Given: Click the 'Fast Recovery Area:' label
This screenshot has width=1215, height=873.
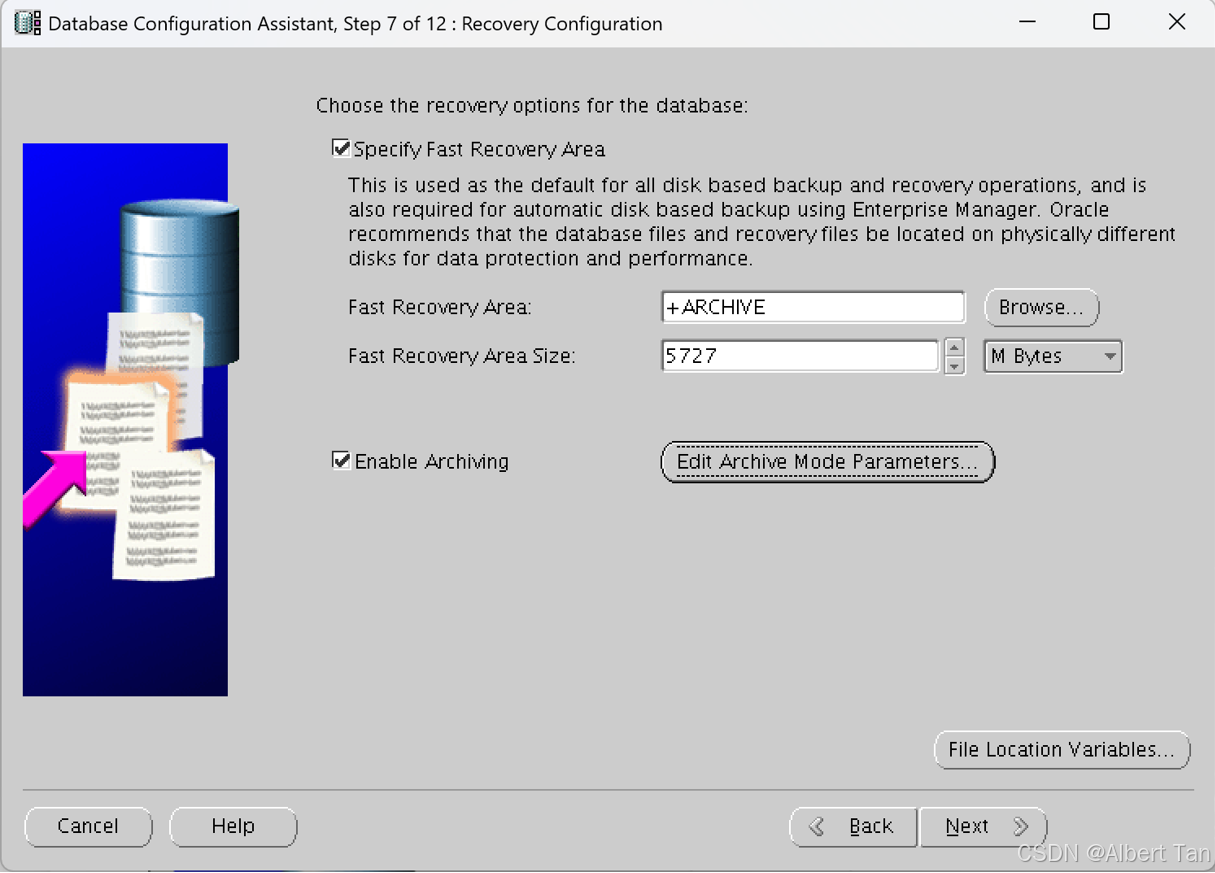Looking at the screenshot, I should (440, 307).
